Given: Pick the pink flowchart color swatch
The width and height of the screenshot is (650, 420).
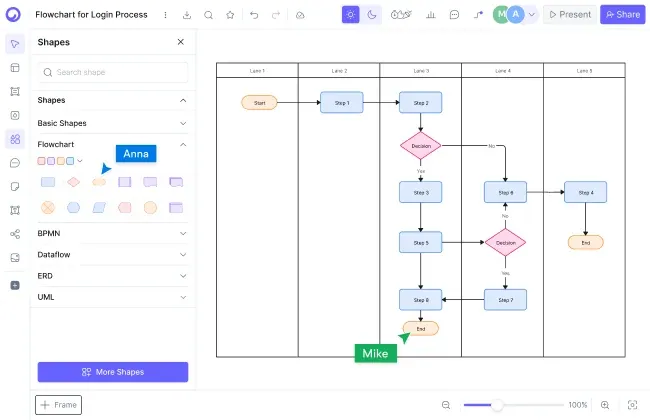Looking at the screenshot, I should click(x=41, y=161).
